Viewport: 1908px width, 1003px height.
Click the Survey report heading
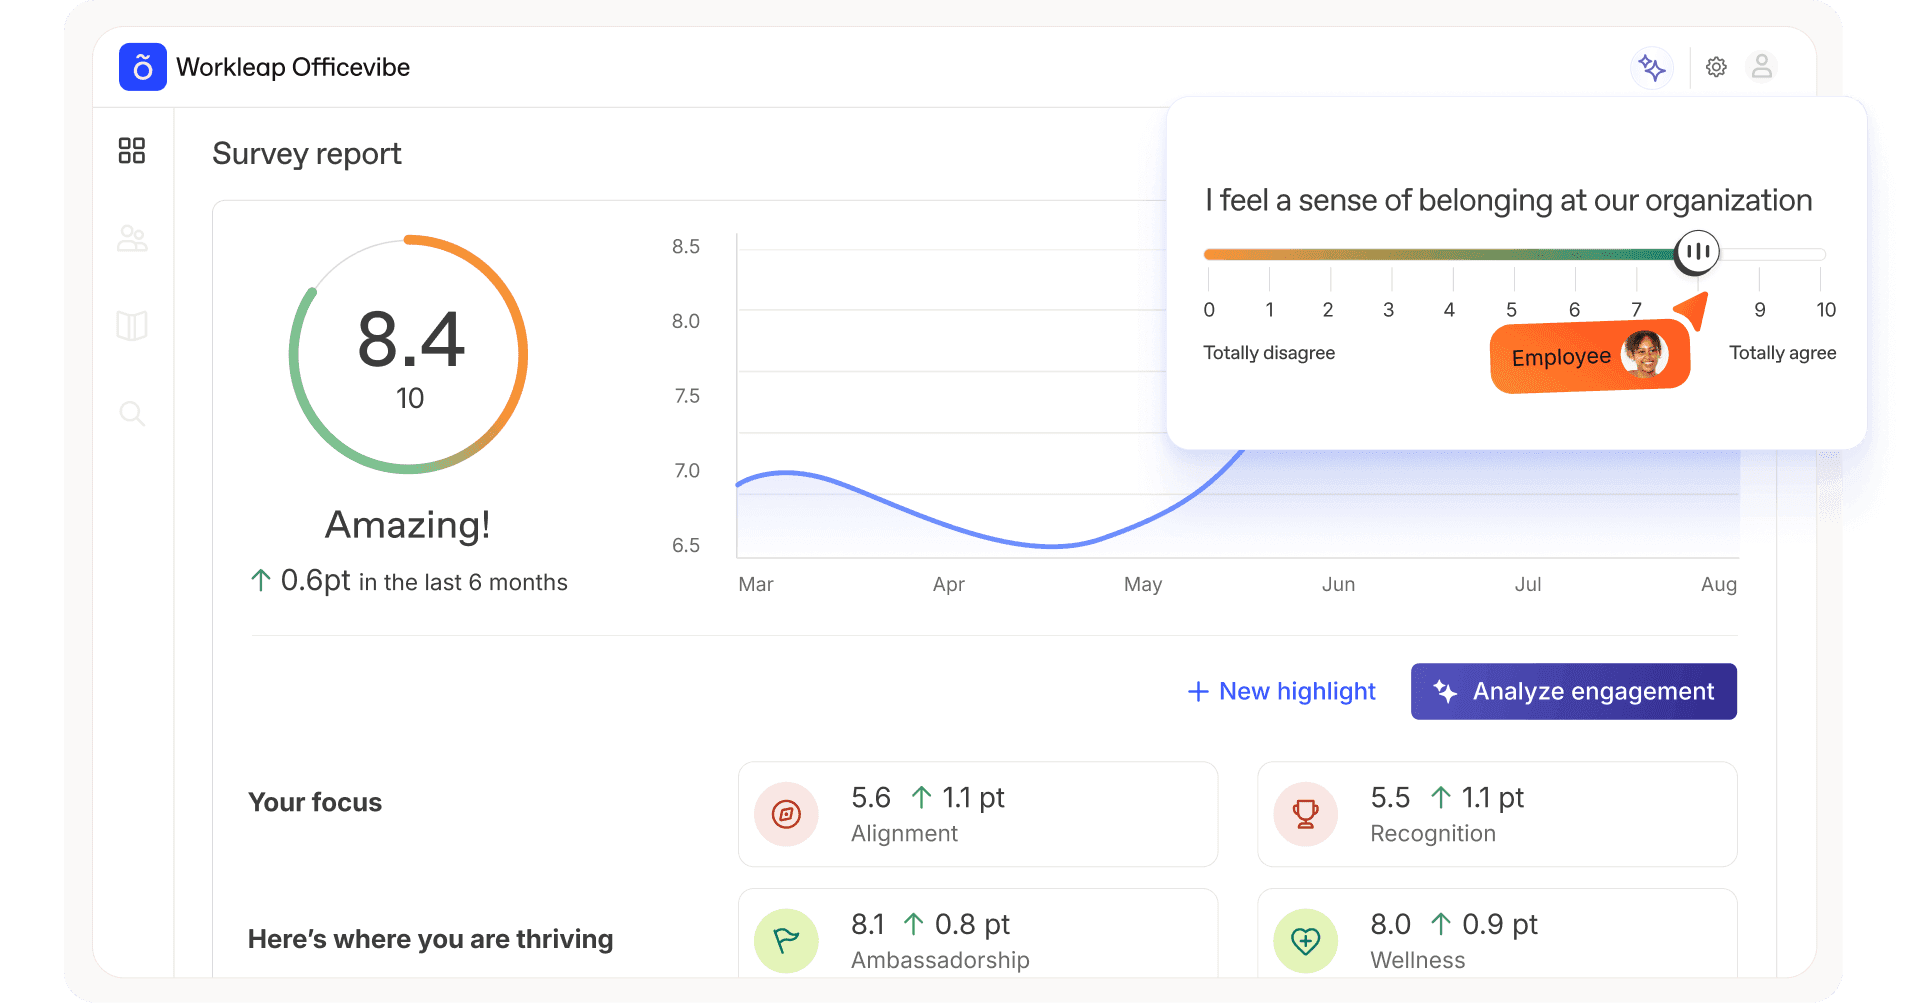tap(306, 153)
